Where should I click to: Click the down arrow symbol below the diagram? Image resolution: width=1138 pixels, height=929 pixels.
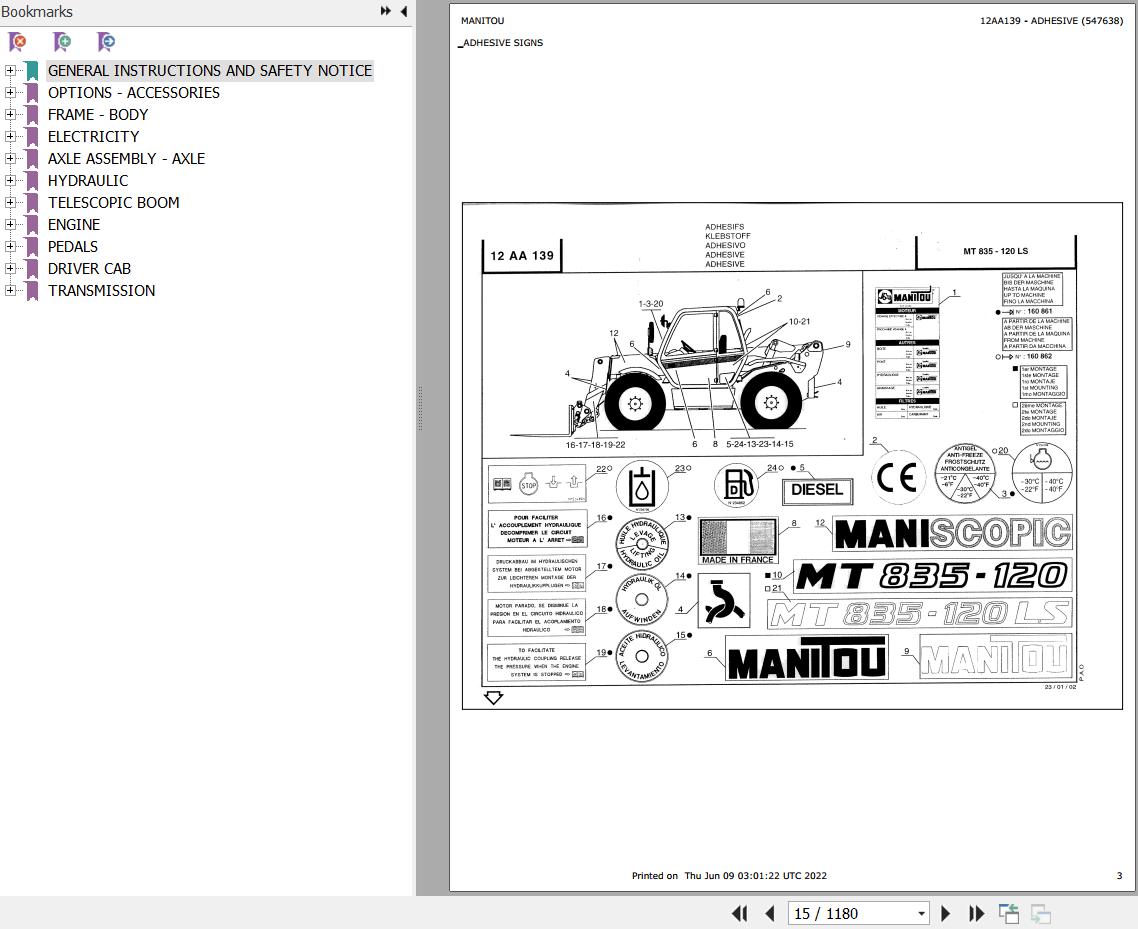(x=494, y=697)
